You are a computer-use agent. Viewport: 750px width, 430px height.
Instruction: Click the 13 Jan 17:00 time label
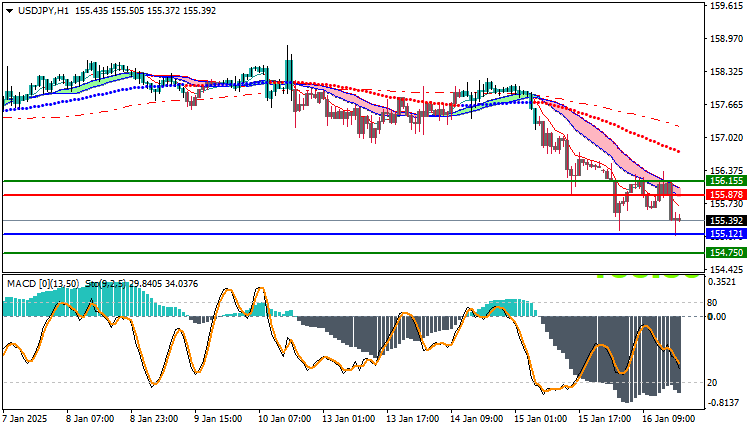(412, 419)
